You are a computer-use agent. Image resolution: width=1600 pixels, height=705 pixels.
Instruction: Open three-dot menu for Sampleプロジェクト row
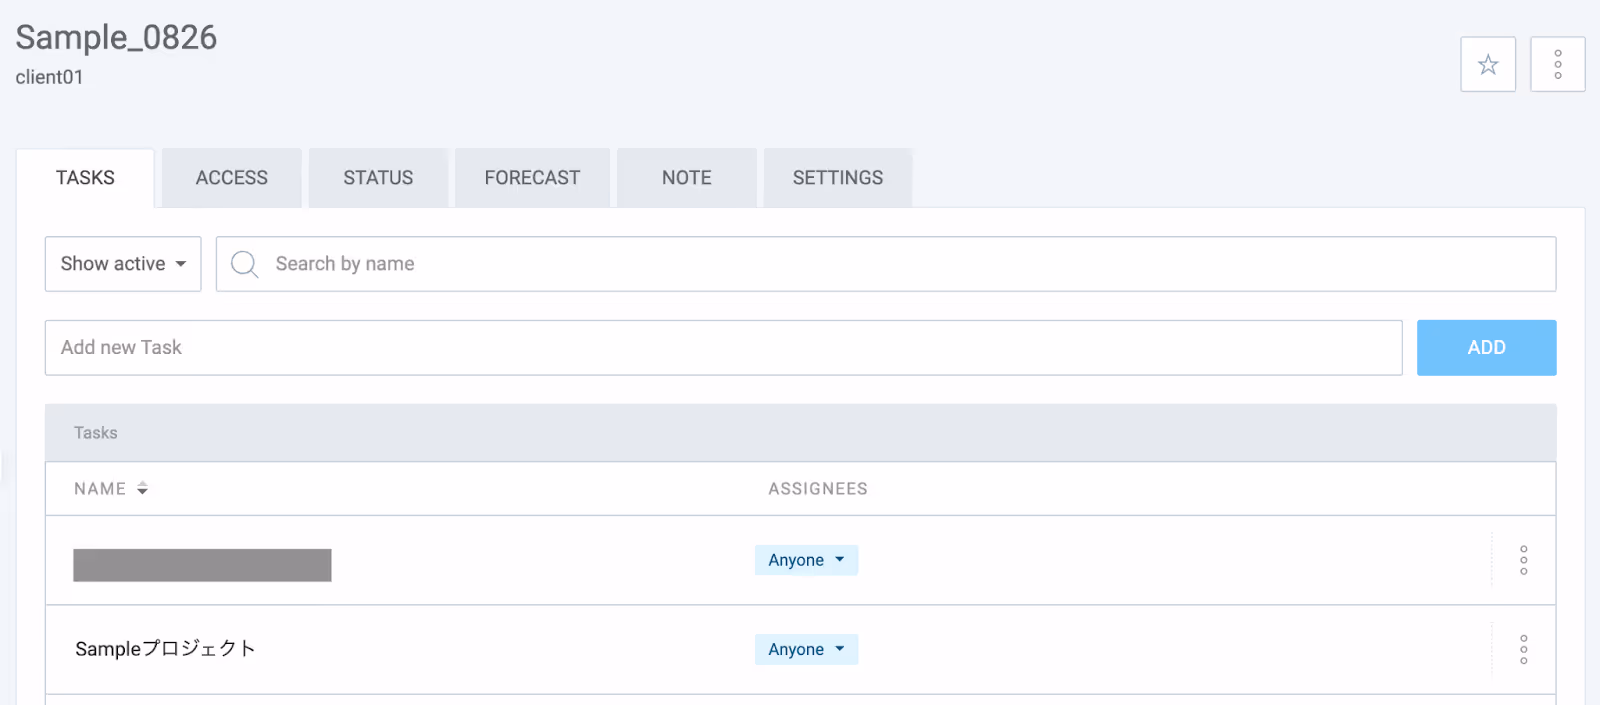(x=1524, y=649)
